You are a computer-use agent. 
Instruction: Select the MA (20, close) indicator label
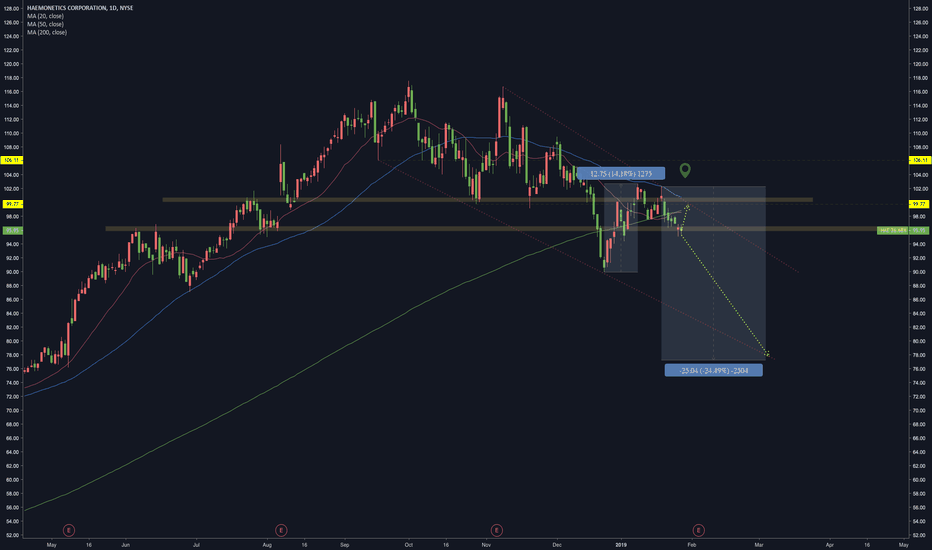point(45,16)
